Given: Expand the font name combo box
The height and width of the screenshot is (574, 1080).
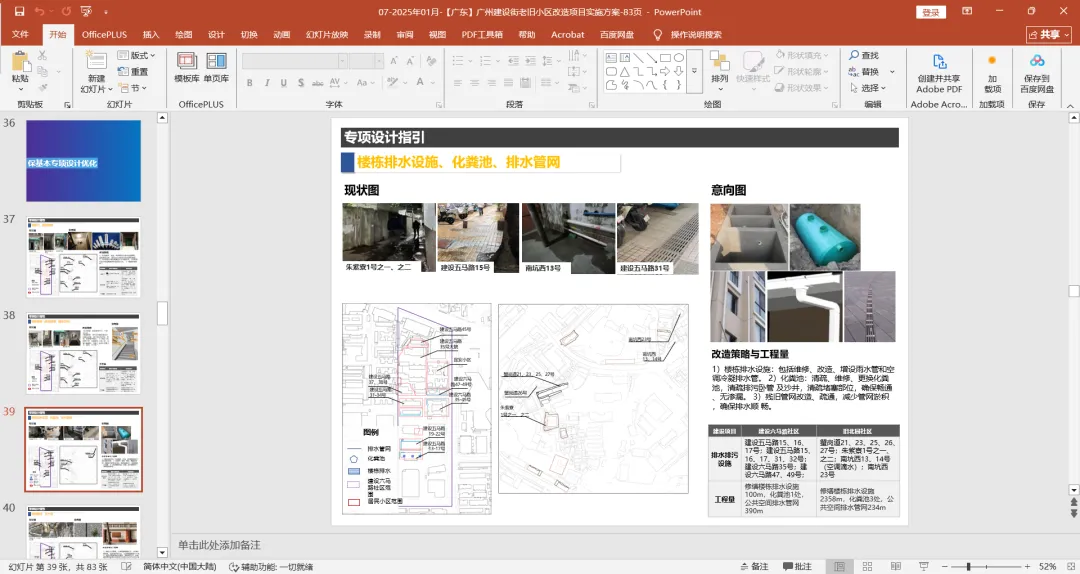Looking at the screenshot, I should [x=342, y=61].
